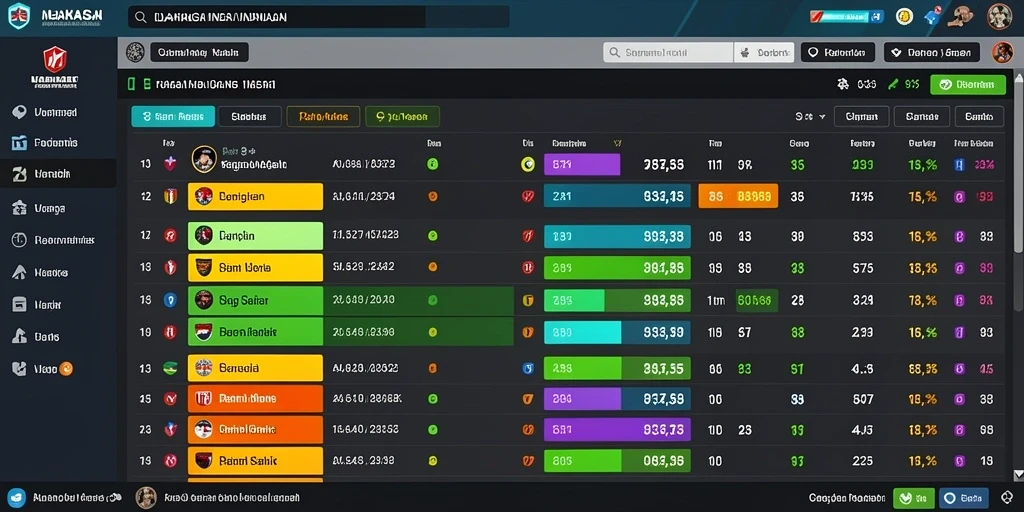Click the clock circle icon beside Reomnitiiks
This screenshot has width=1024, height=512.
click(x=19, y=240)
